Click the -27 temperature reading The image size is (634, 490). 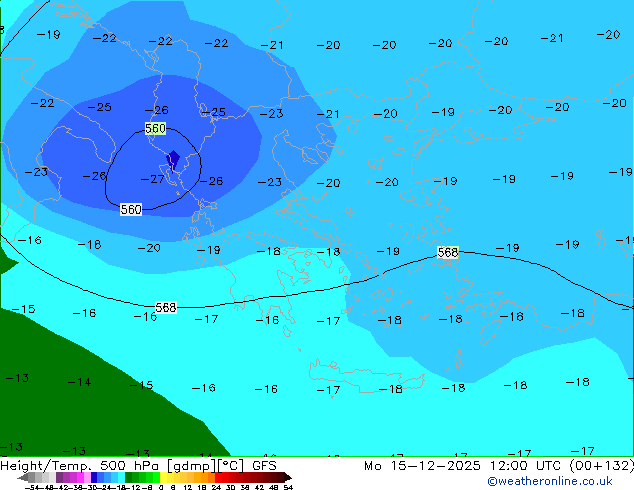(153, 179)
